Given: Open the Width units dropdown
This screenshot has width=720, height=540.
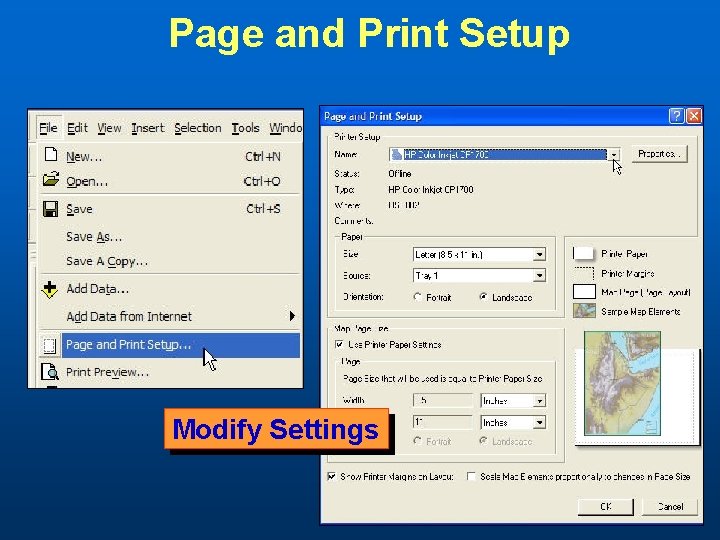Looking at the screenshot, I should pos(539,401).
